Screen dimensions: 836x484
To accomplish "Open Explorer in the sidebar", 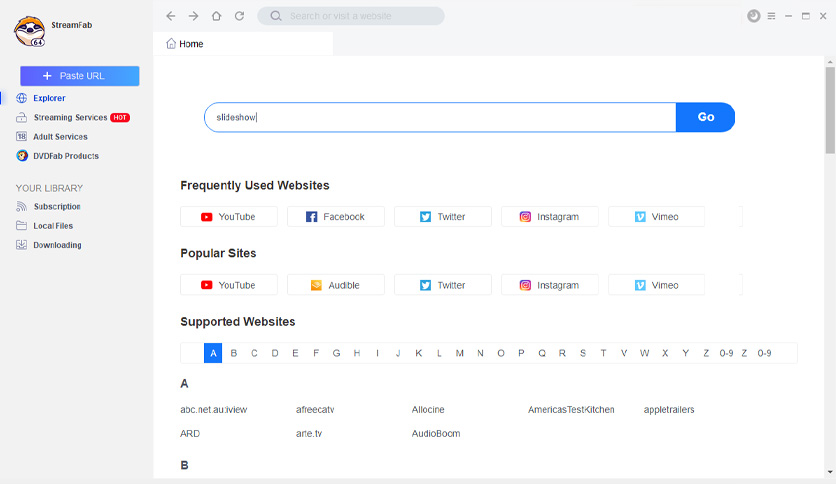I will point(49,98).
